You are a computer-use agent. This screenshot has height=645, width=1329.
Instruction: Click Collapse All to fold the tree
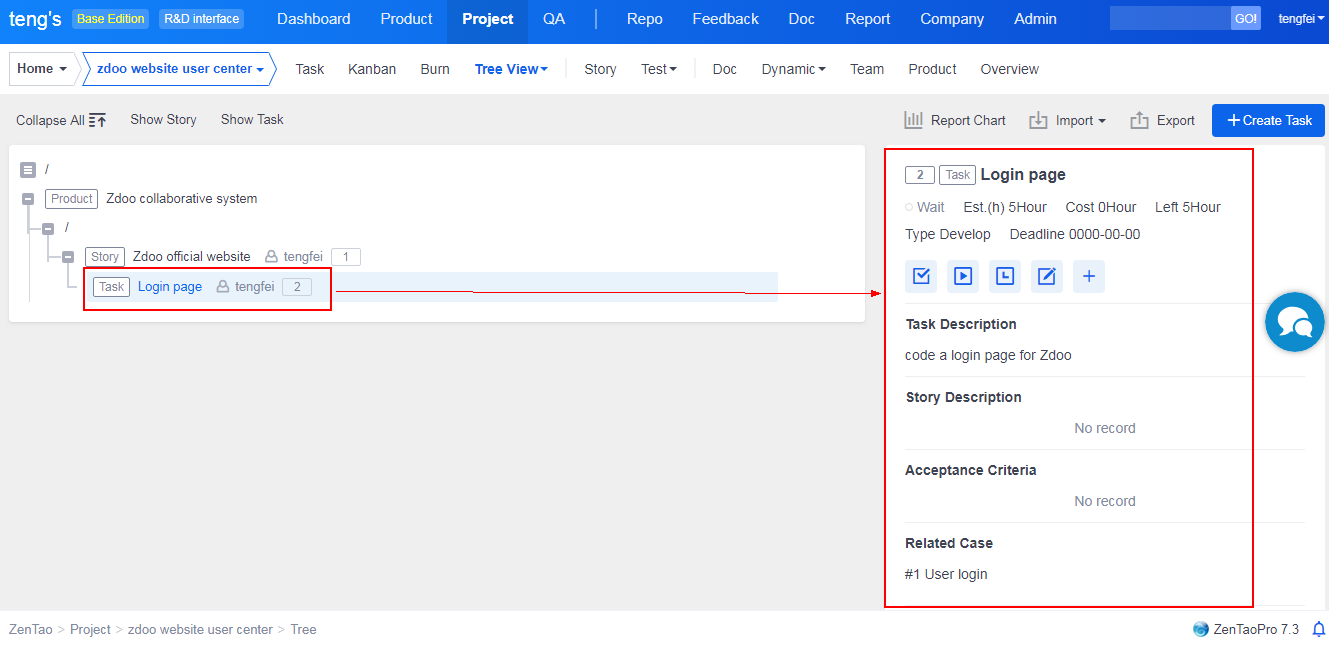[x=61, y=120]
